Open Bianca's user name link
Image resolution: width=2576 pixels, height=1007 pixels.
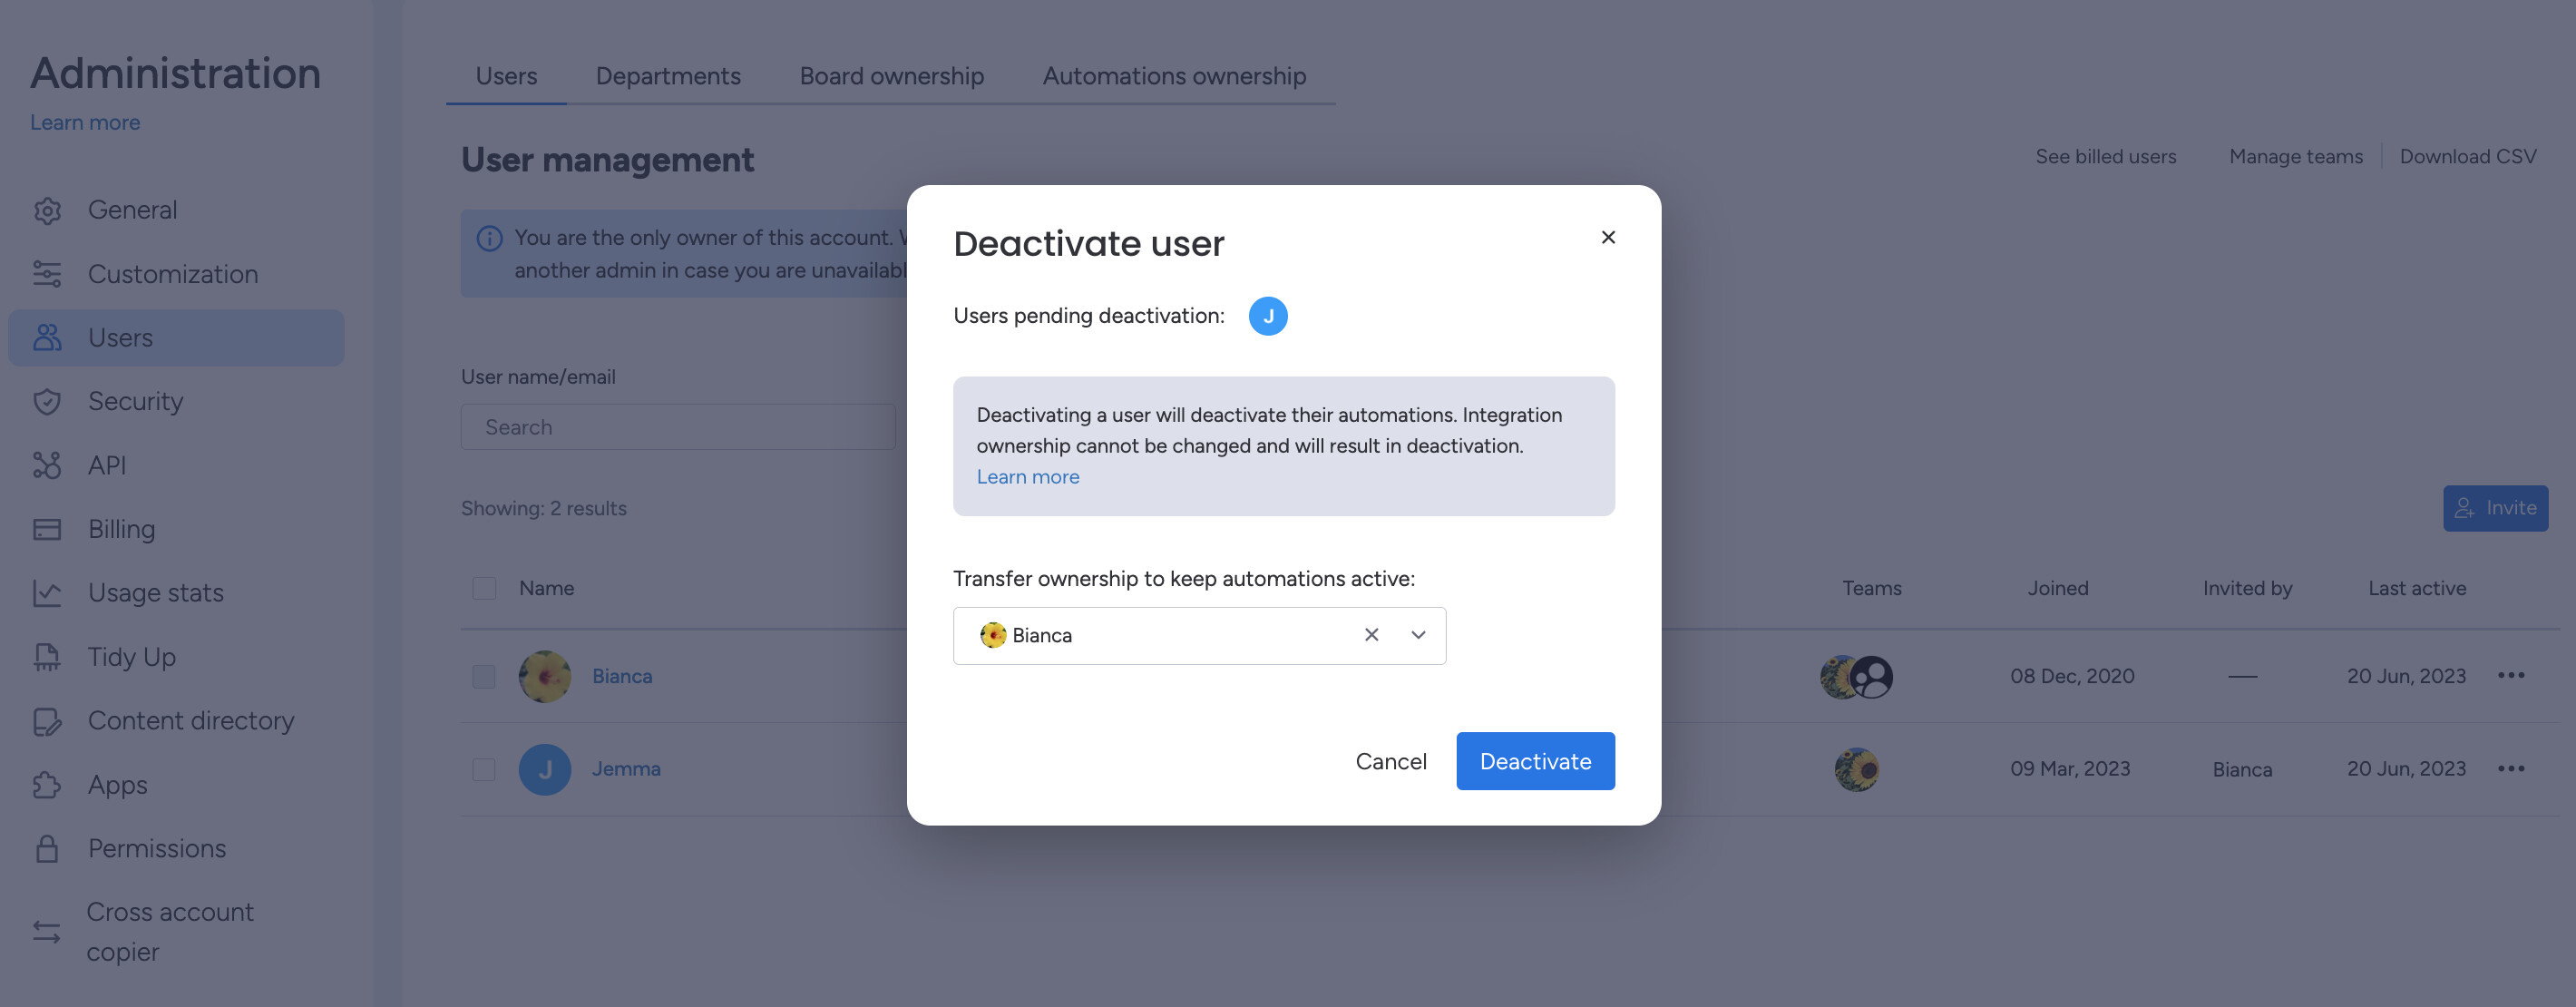coord(622,677)
